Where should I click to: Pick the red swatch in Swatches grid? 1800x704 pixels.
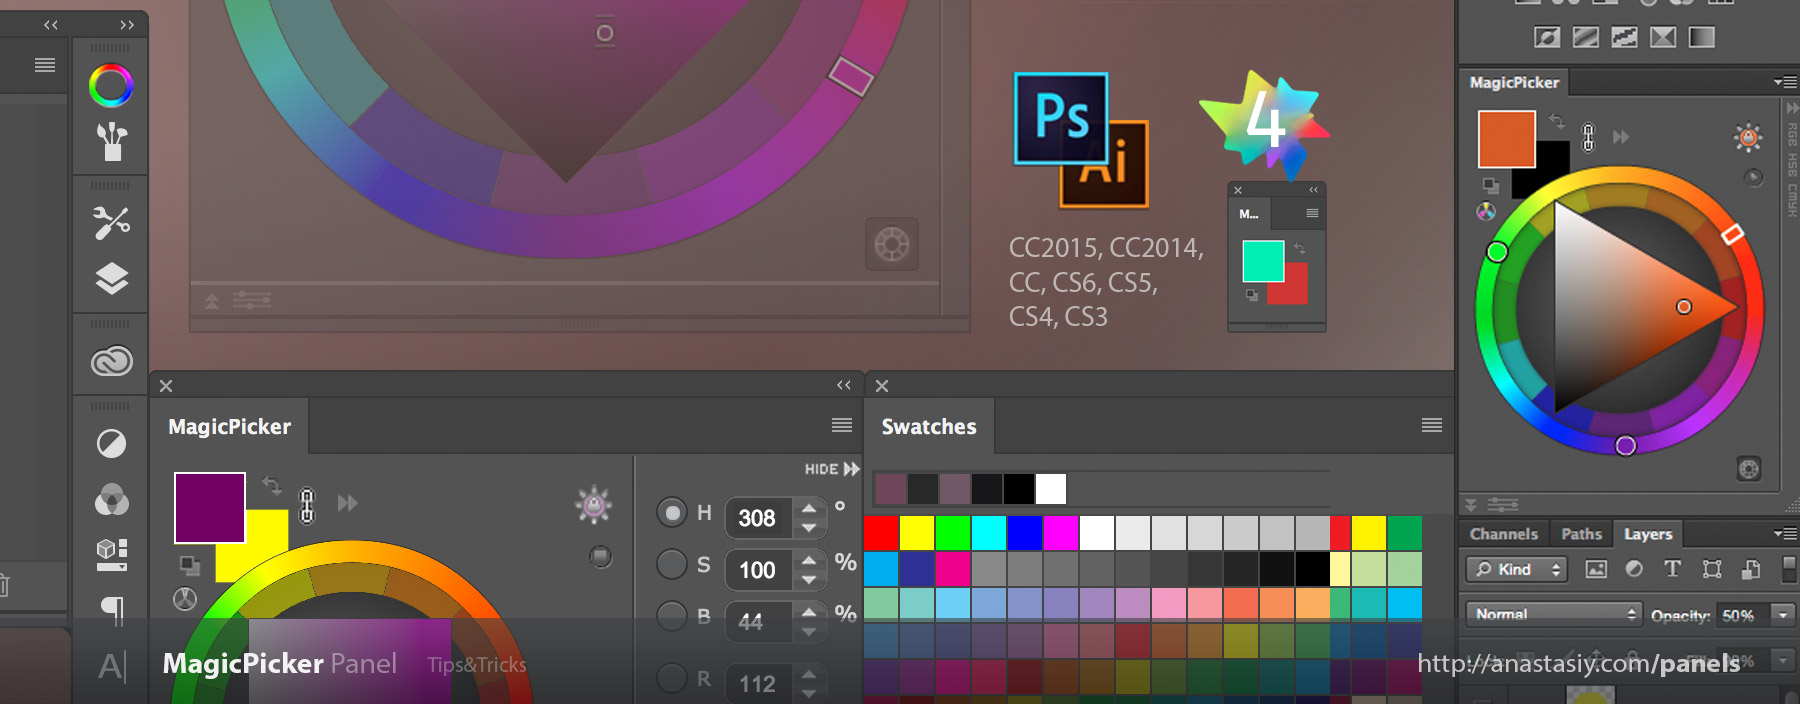point(881,533)
